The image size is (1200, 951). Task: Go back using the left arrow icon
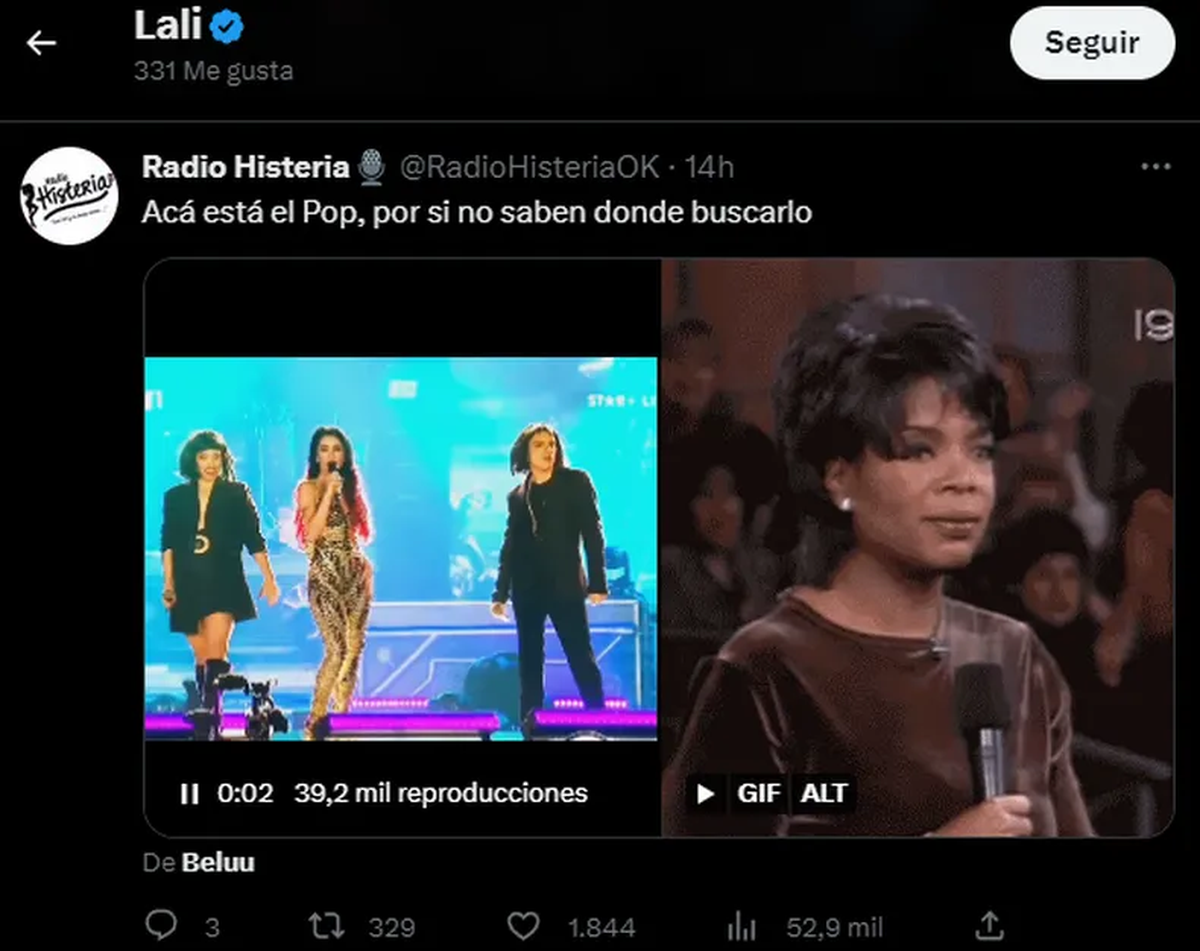pos(41,42)
